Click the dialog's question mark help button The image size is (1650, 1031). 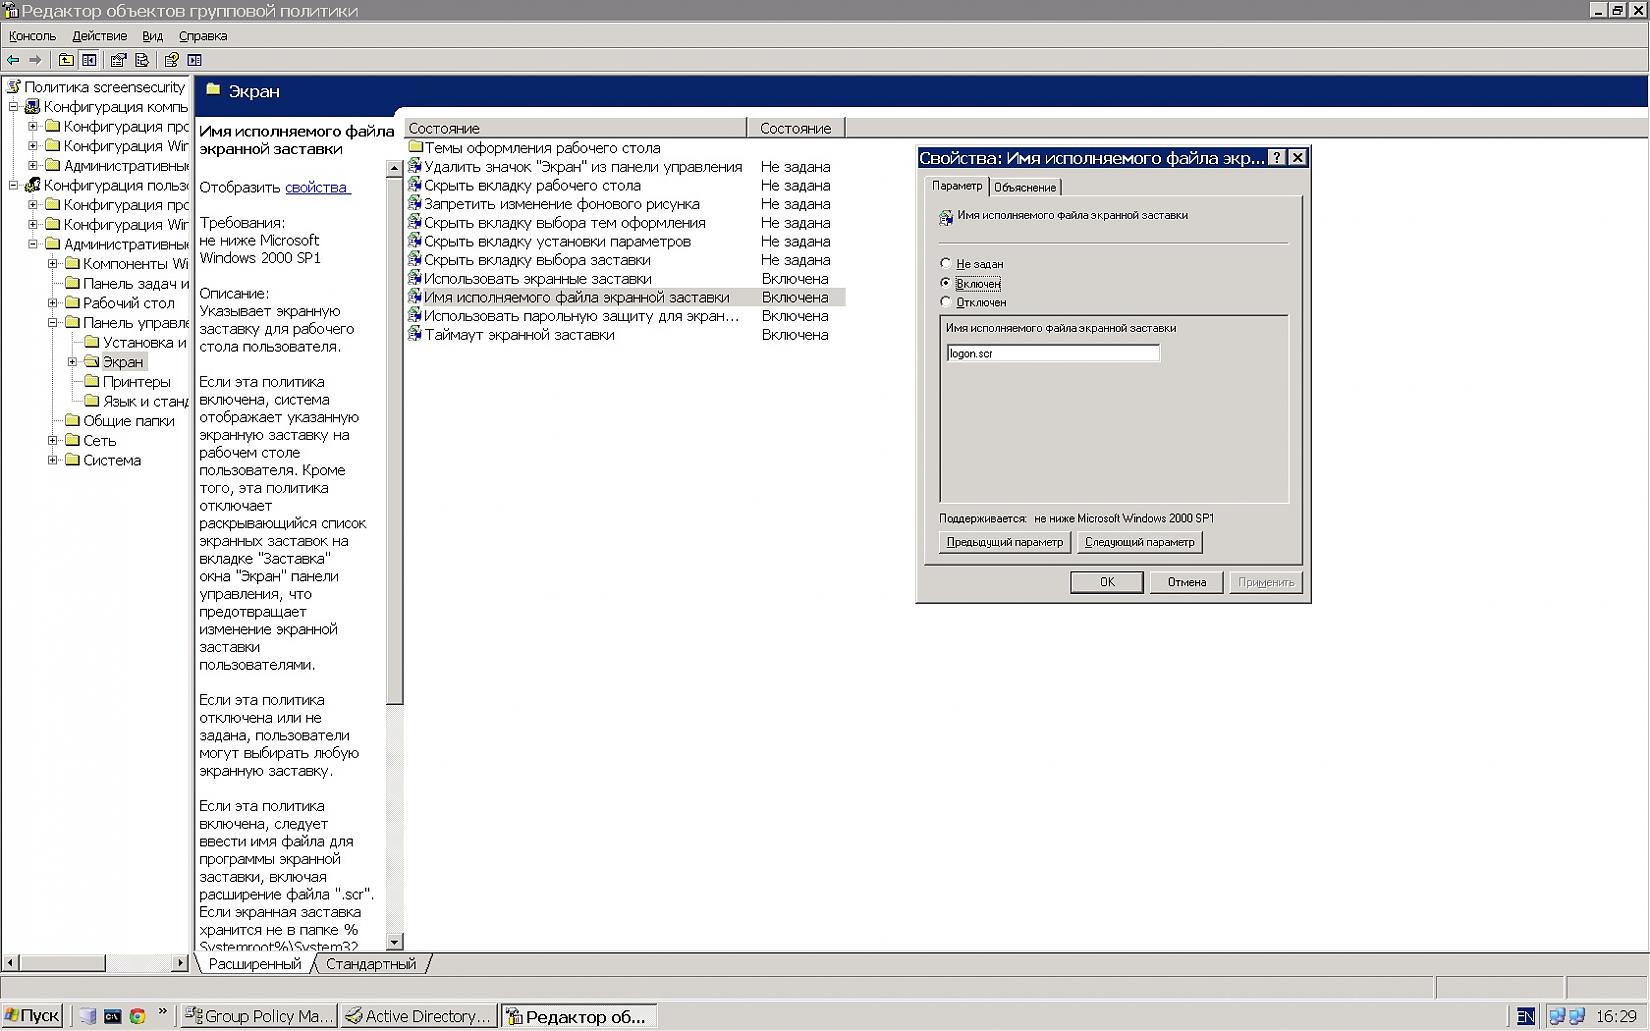[1276, 158]
